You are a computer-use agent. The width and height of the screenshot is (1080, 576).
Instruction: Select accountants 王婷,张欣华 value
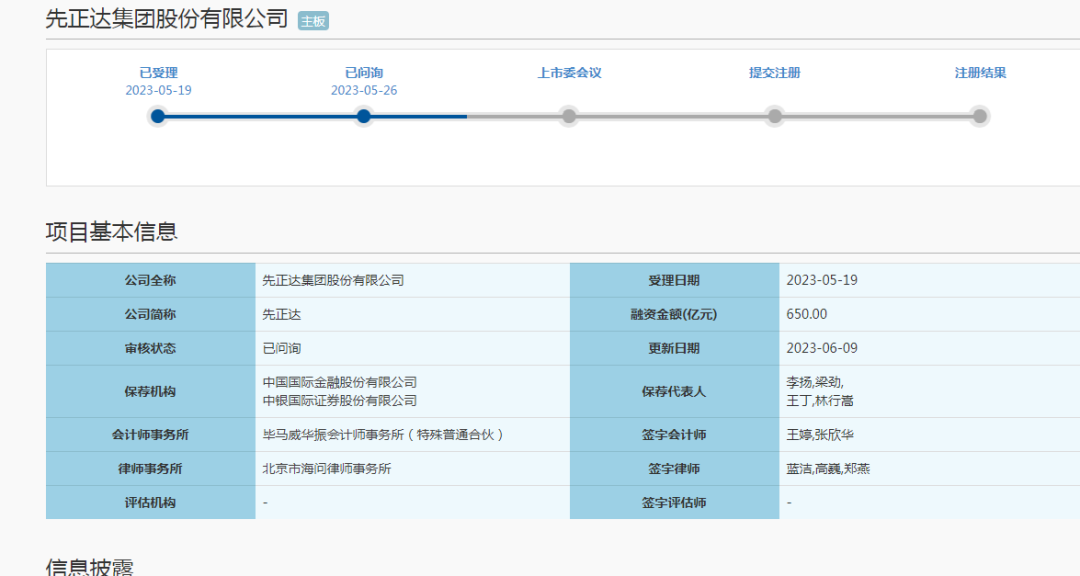coord(820,435)
